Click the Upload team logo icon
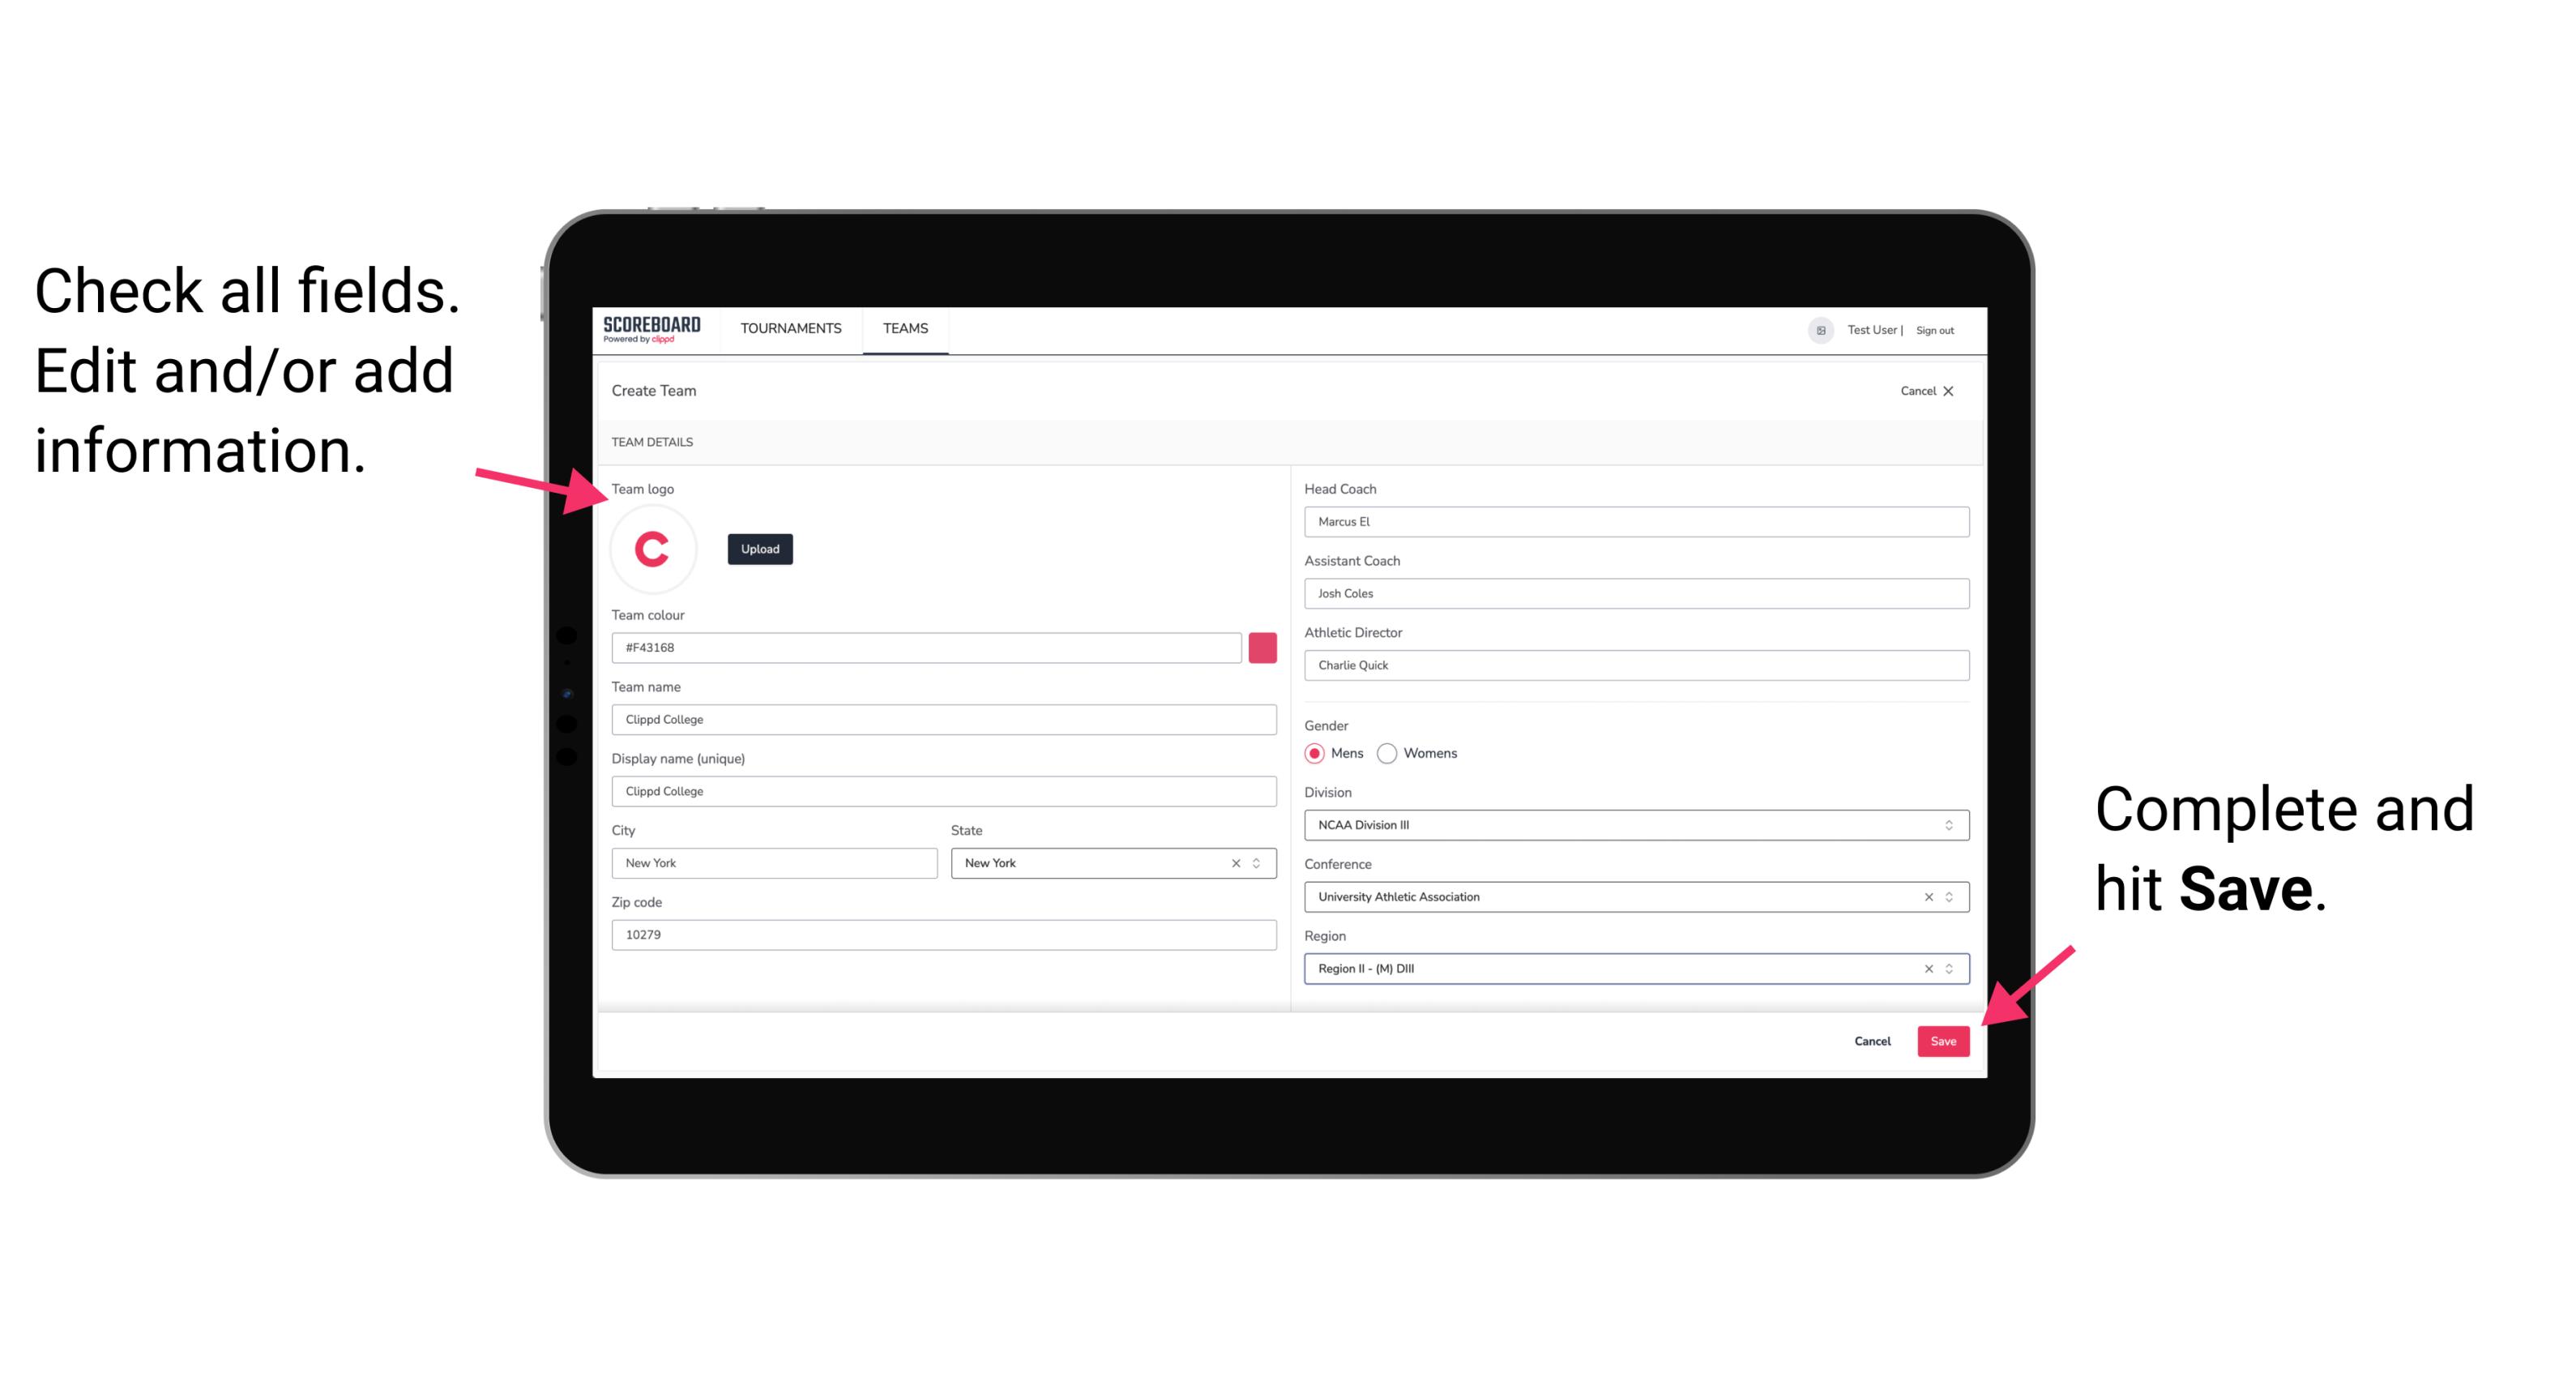 [x=759, y=548]
